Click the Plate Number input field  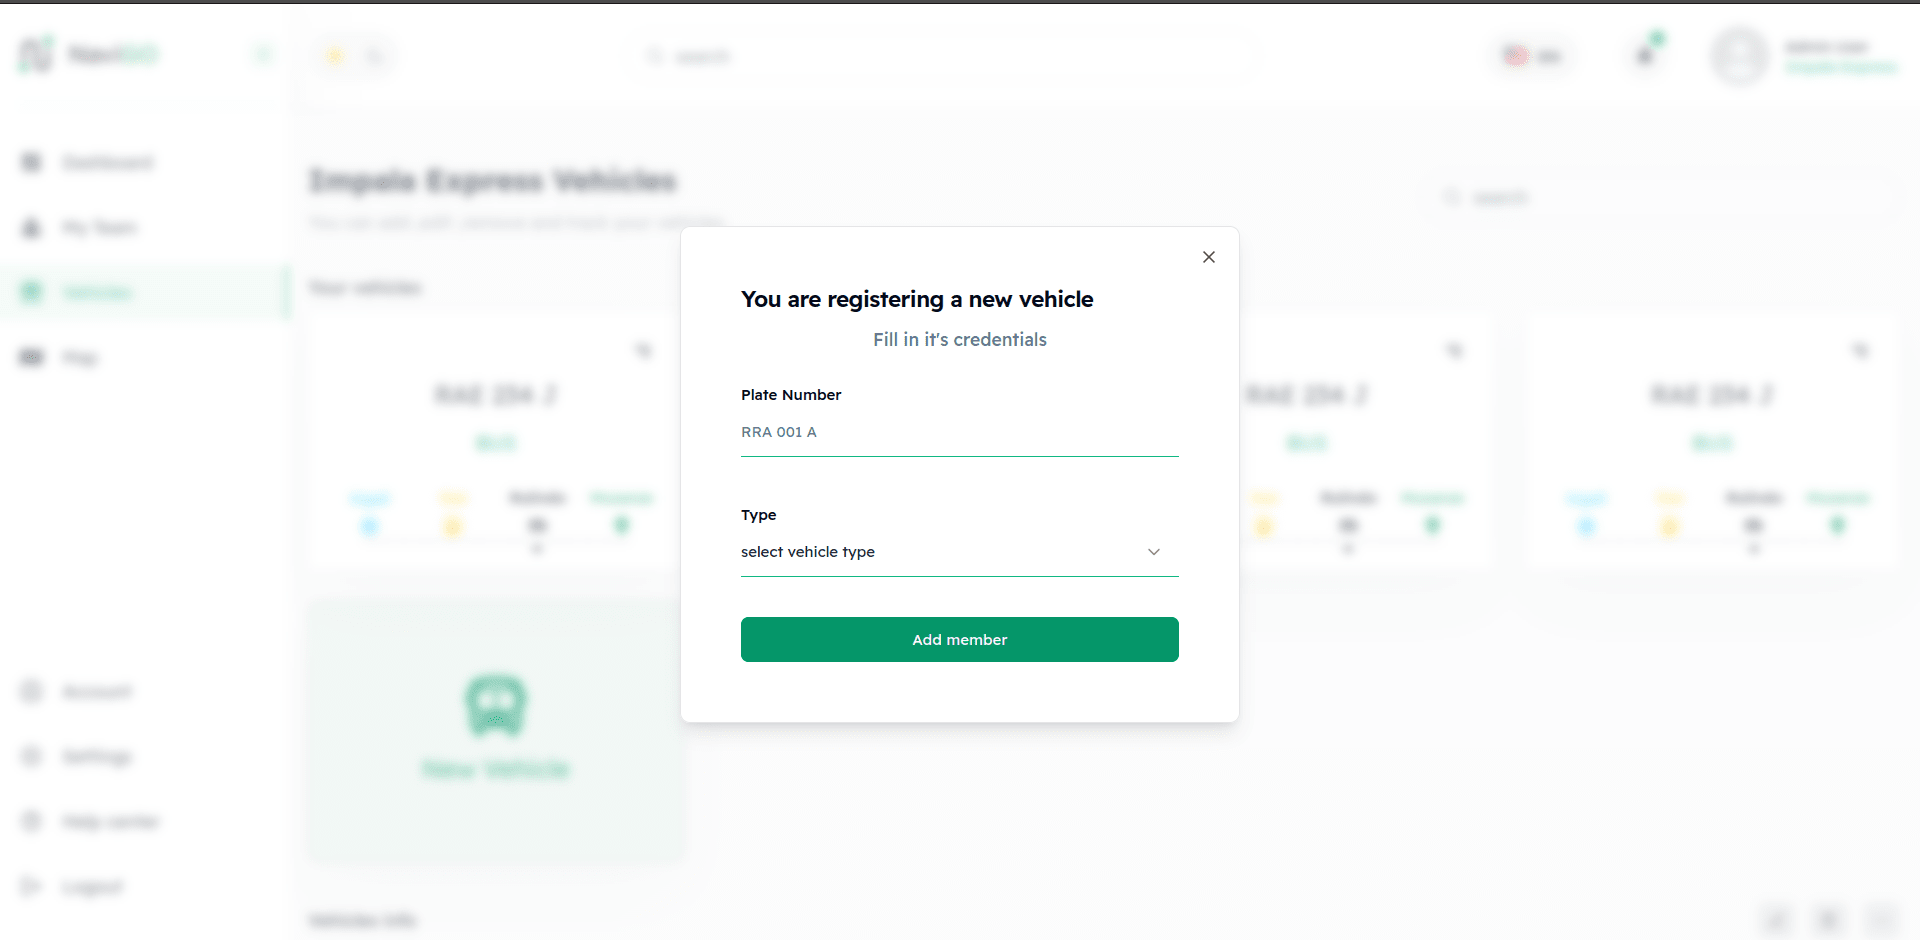[x=959, y=432]
